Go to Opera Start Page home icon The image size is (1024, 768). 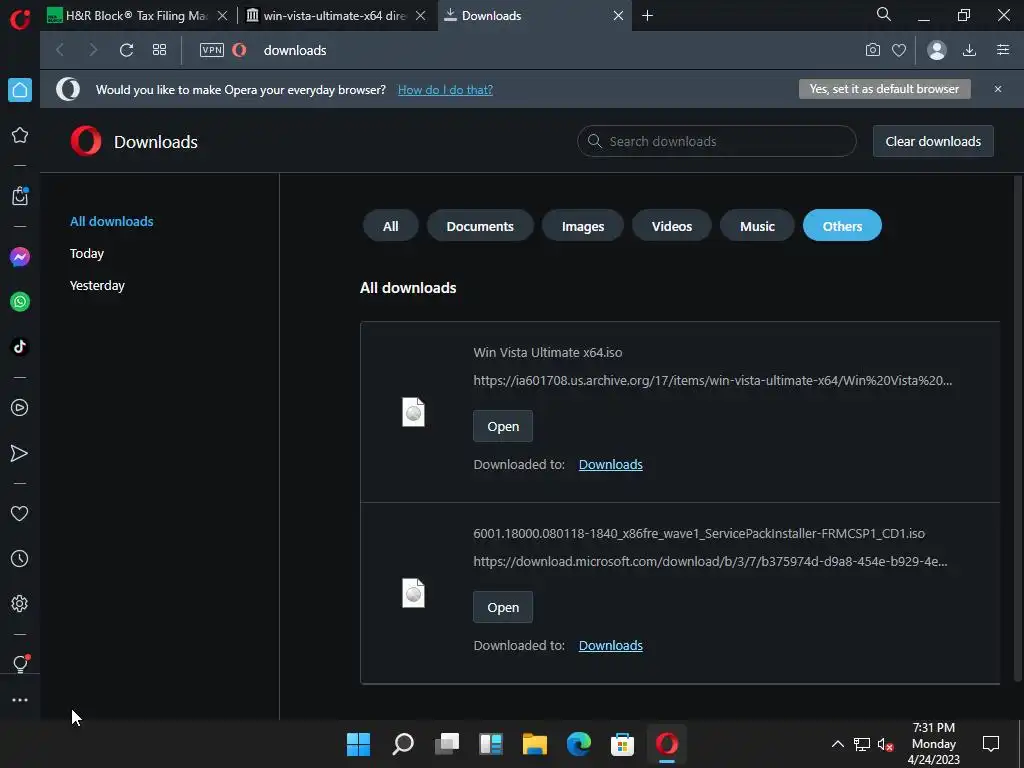[x=20, y=90]
